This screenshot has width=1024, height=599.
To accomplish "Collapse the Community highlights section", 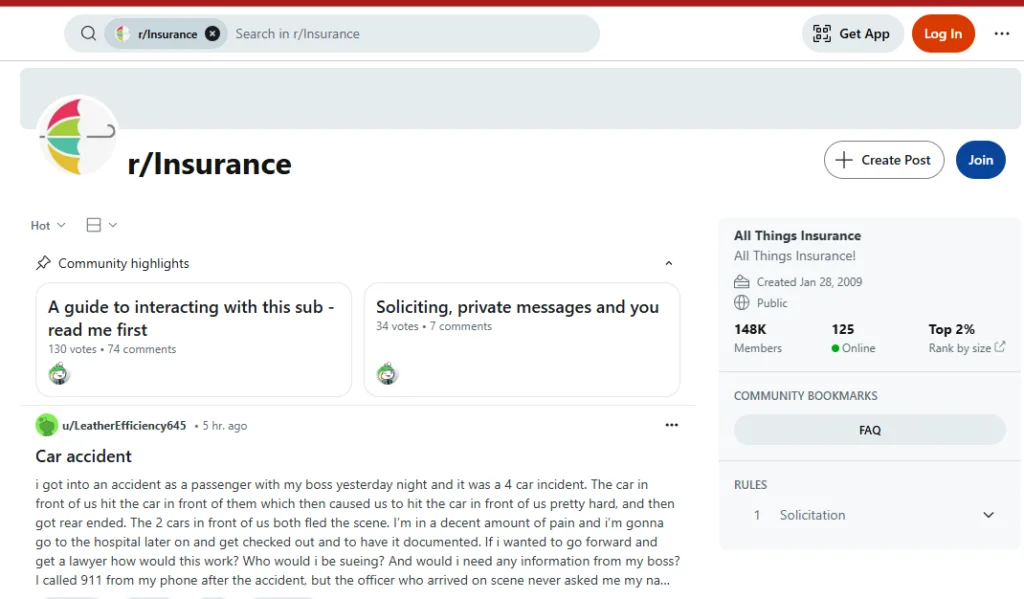I will pyautogui.click(x=669, y=262).
